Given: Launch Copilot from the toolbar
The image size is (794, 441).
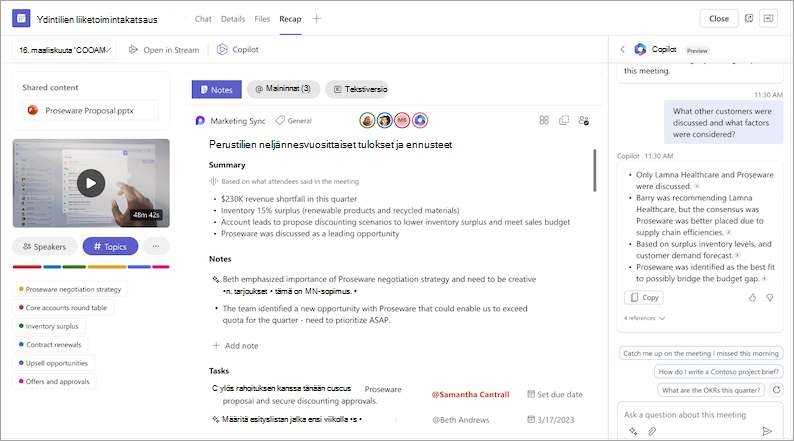Looking at the screenshot, I should (x=238, y=50).
